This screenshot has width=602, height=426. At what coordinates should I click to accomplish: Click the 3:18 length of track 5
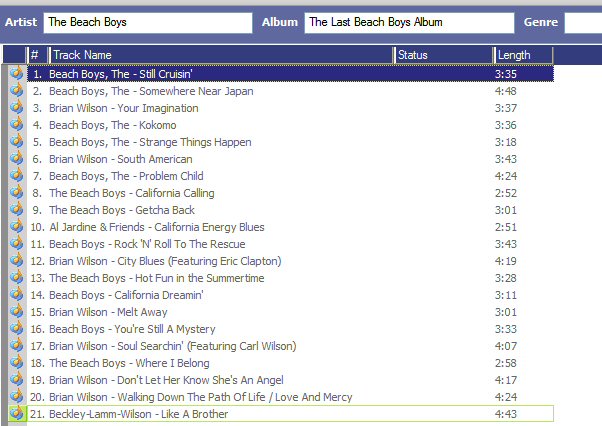[x=506, y=142]
